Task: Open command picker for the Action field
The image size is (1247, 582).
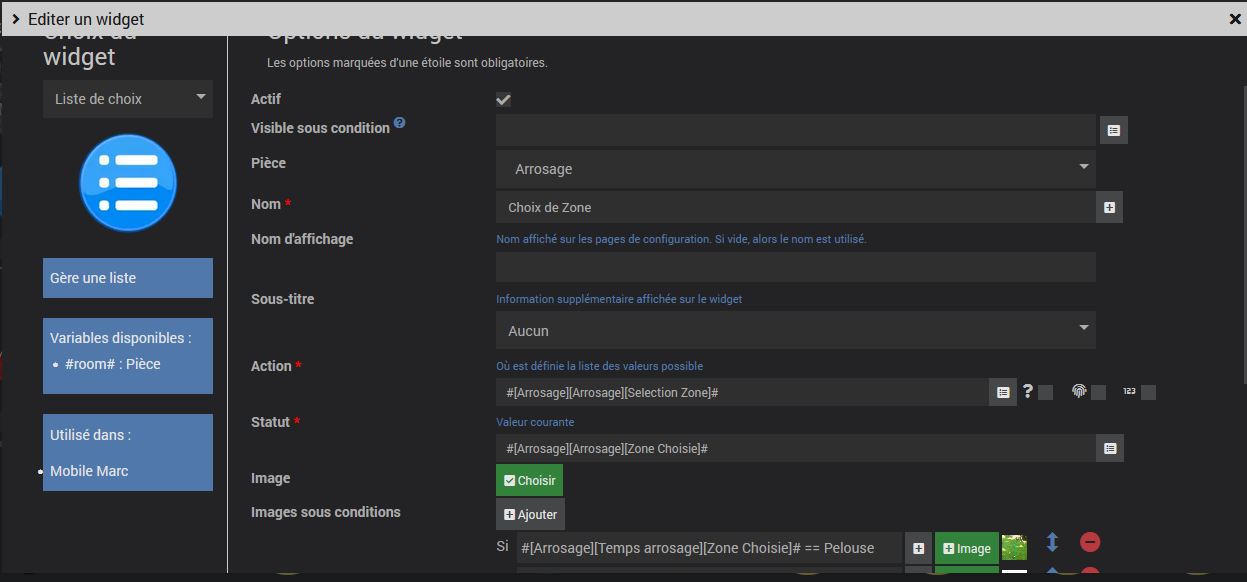Action: 1003,393
